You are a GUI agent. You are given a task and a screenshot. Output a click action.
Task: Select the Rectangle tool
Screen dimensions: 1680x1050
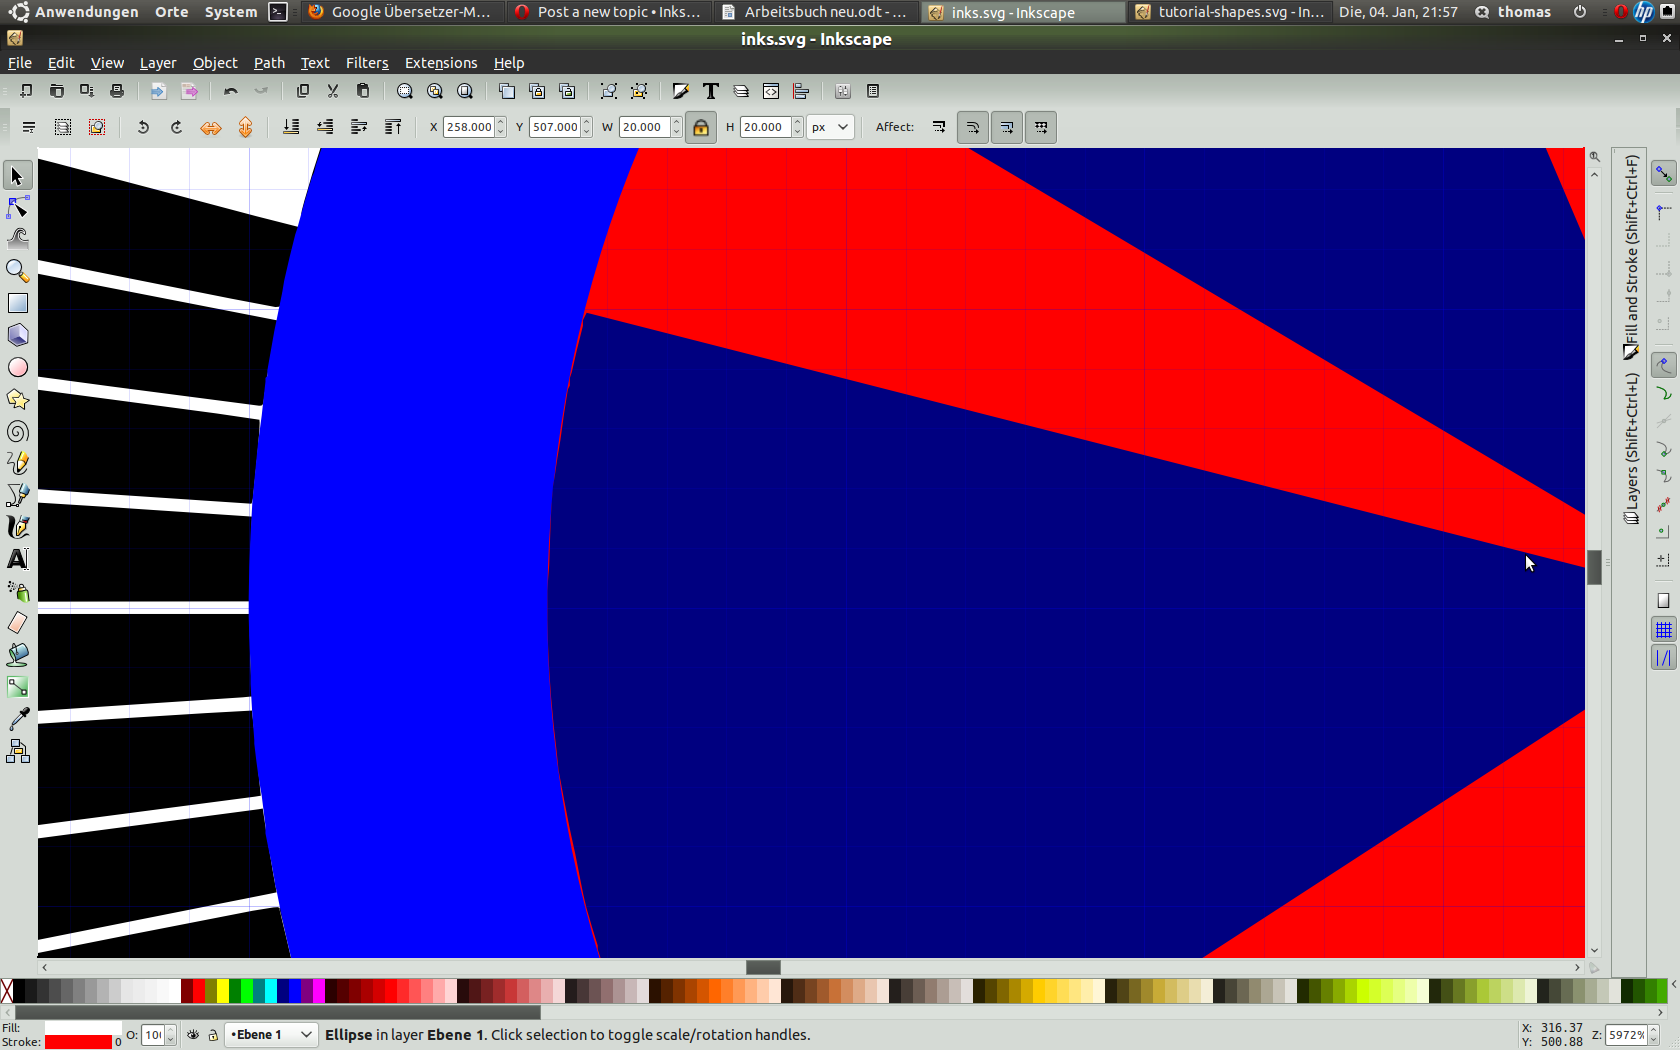[x=18, y=303]
